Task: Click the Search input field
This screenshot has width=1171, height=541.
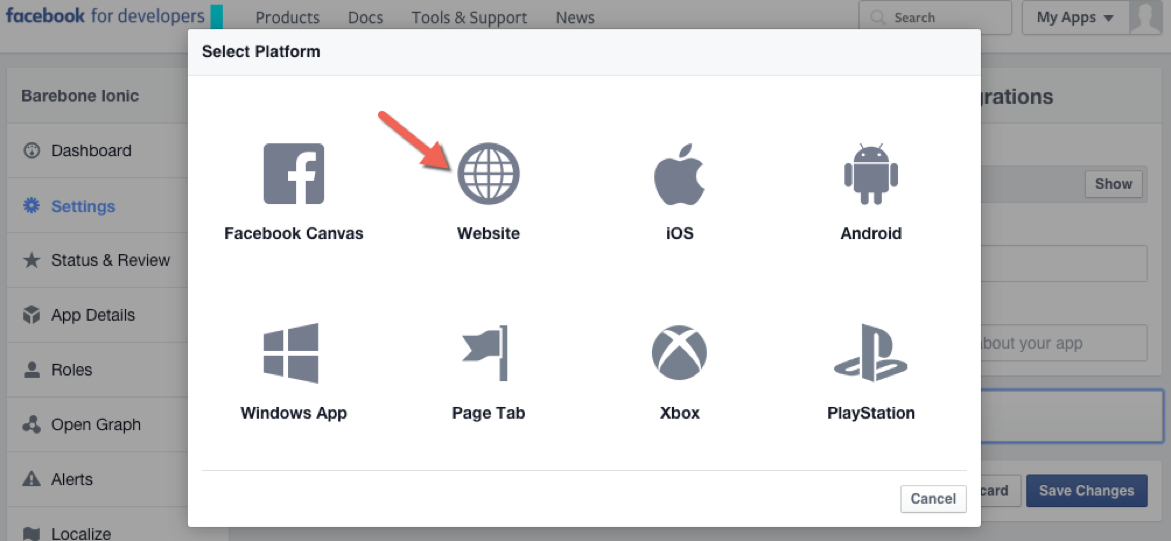Action: coord(935,17)
